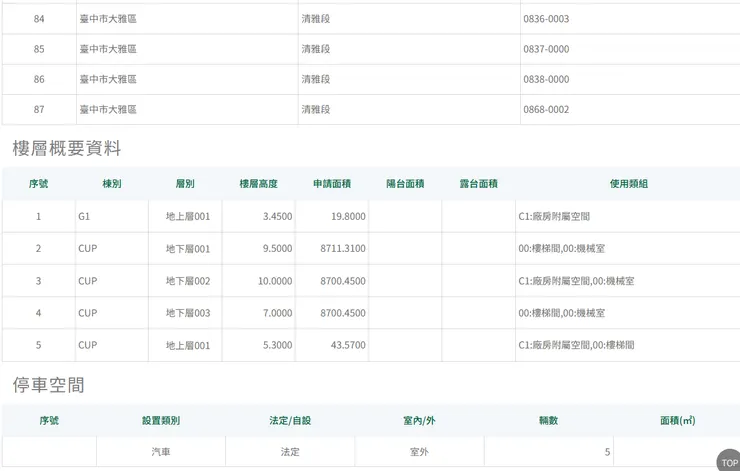Click the 法定/自設 column header
The width and height of the screenshot is (740, 471).
click(x=290, y=421)
